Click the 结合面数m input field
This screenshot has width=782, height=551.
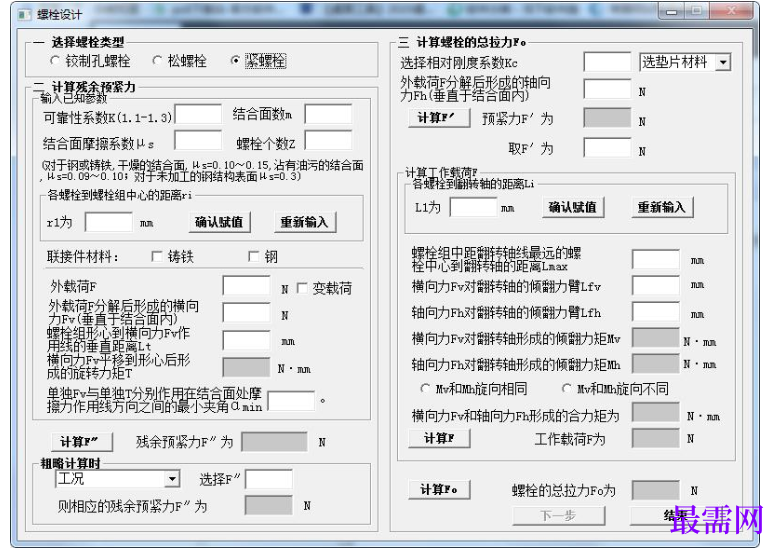328,114
